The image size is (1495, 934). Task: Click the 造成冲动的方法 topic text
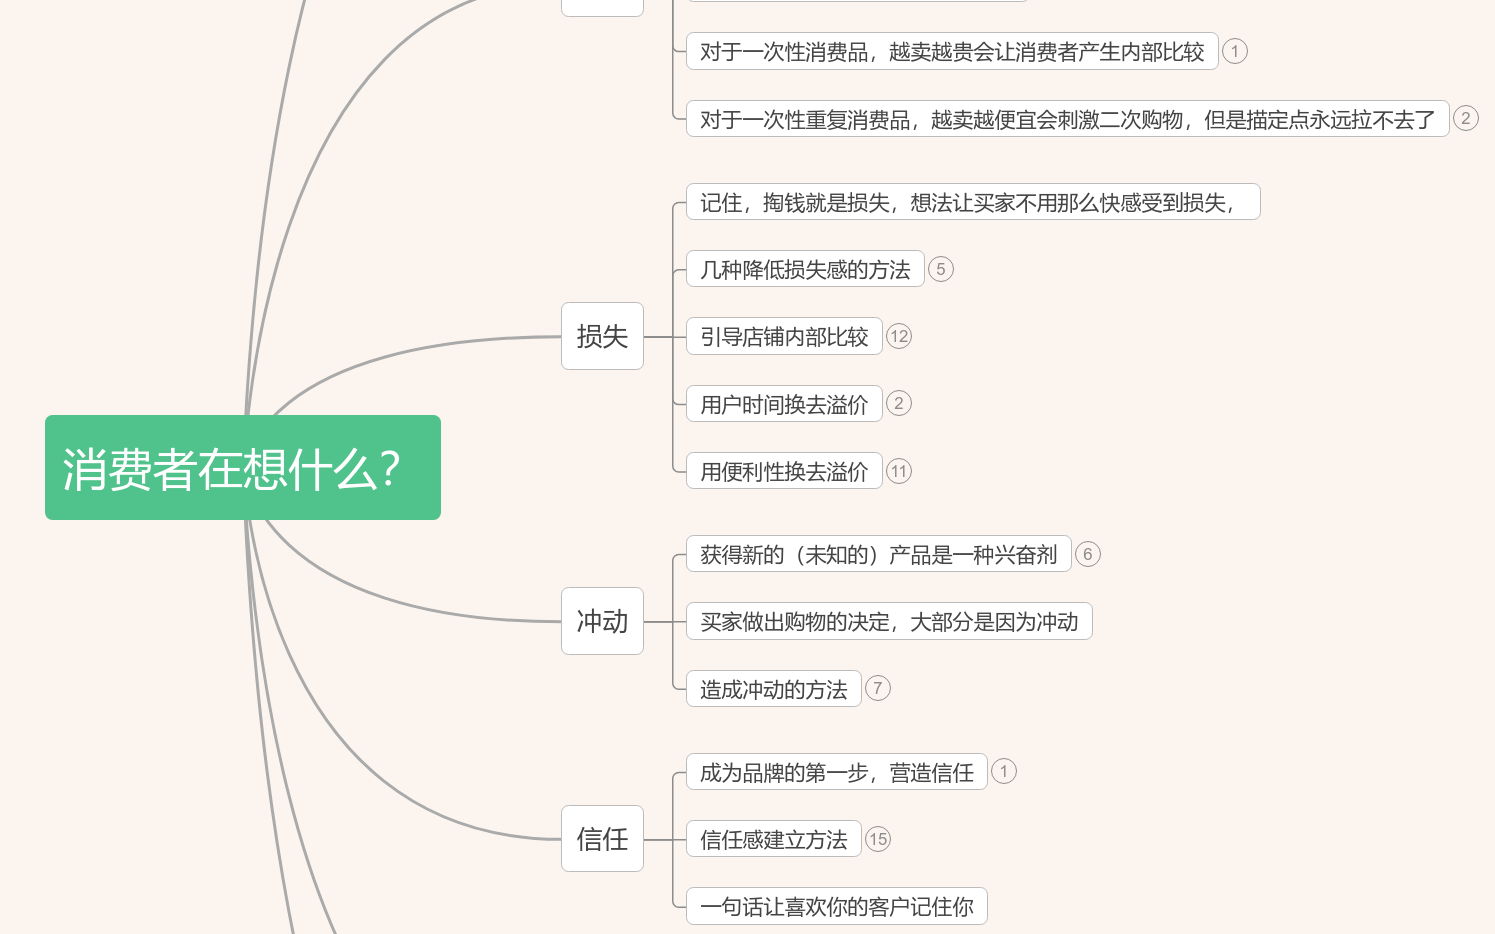tap(773, 688)
